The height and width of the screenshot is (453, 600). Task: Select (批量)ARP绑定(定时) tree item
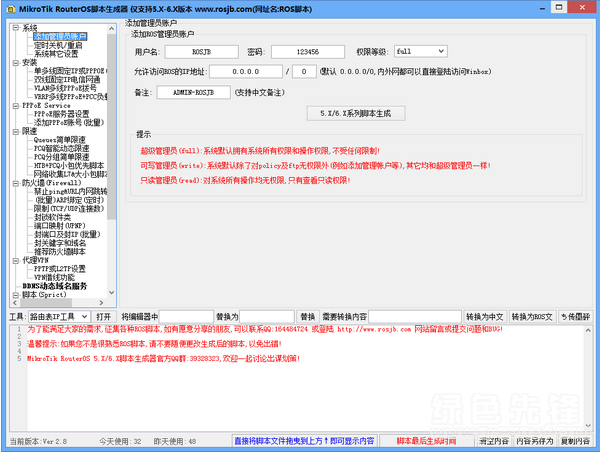point(69,200)
